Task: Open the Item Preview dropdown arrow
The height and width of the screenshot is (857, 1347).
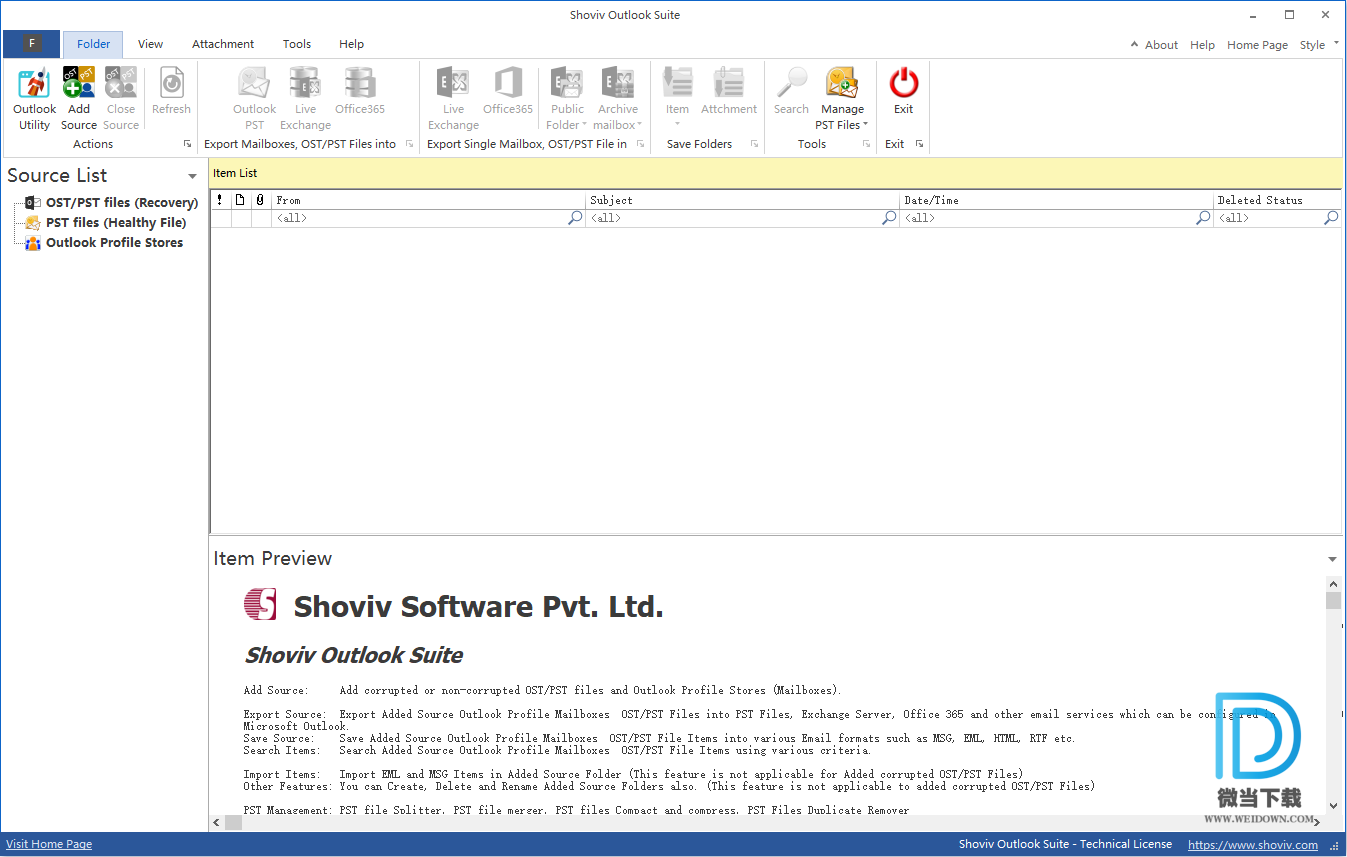Action: click(x=1332, y=560)
